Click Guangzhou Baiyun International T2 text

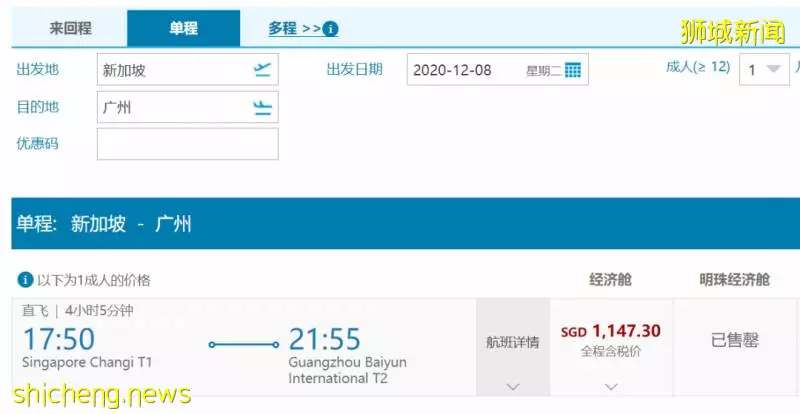[x=347, y=370]
